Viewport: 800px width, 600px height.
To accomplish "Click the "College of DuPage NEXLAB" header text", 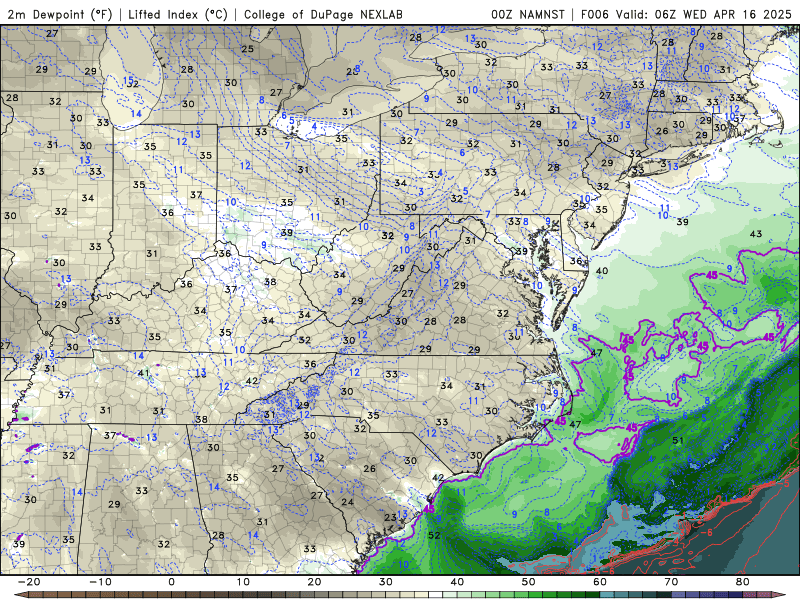I will 323,14.
